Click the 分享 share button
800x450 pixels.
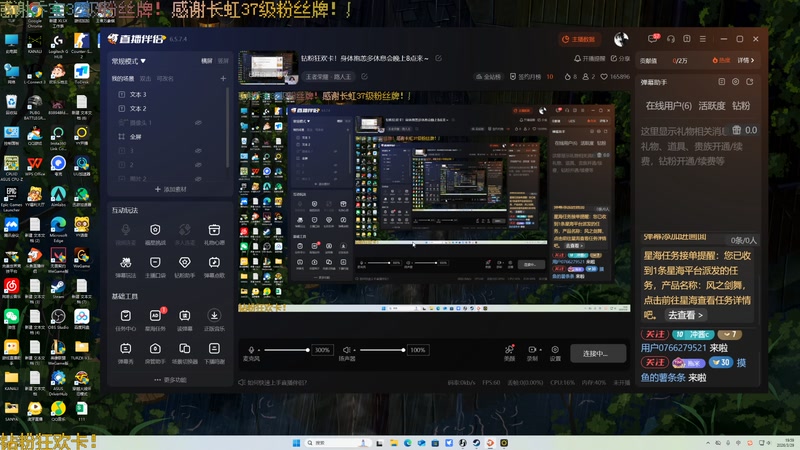click(x=620, y=59)
